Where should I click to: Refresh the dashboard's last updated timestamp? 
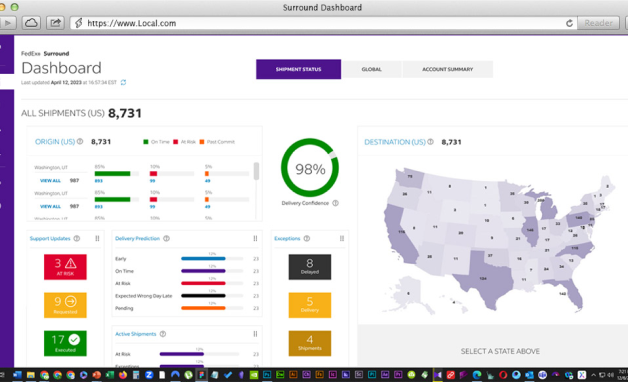point(123,82)
